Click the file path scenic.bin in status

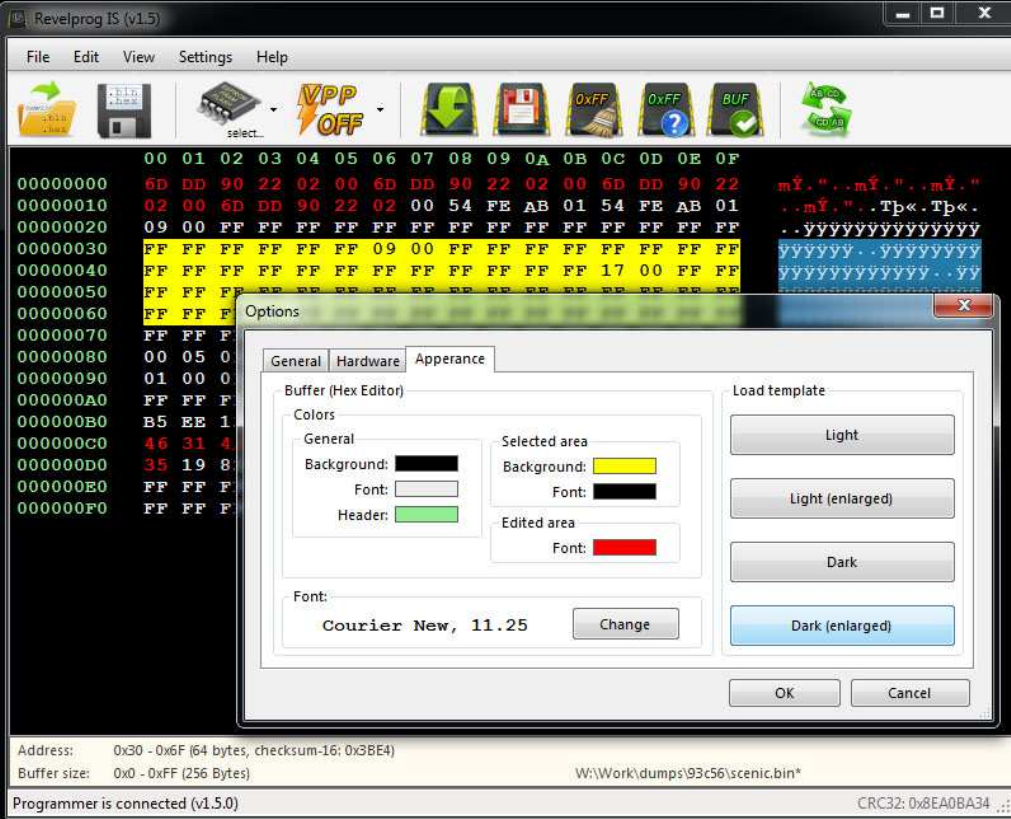pyautogui.click(x=688, y=773)
